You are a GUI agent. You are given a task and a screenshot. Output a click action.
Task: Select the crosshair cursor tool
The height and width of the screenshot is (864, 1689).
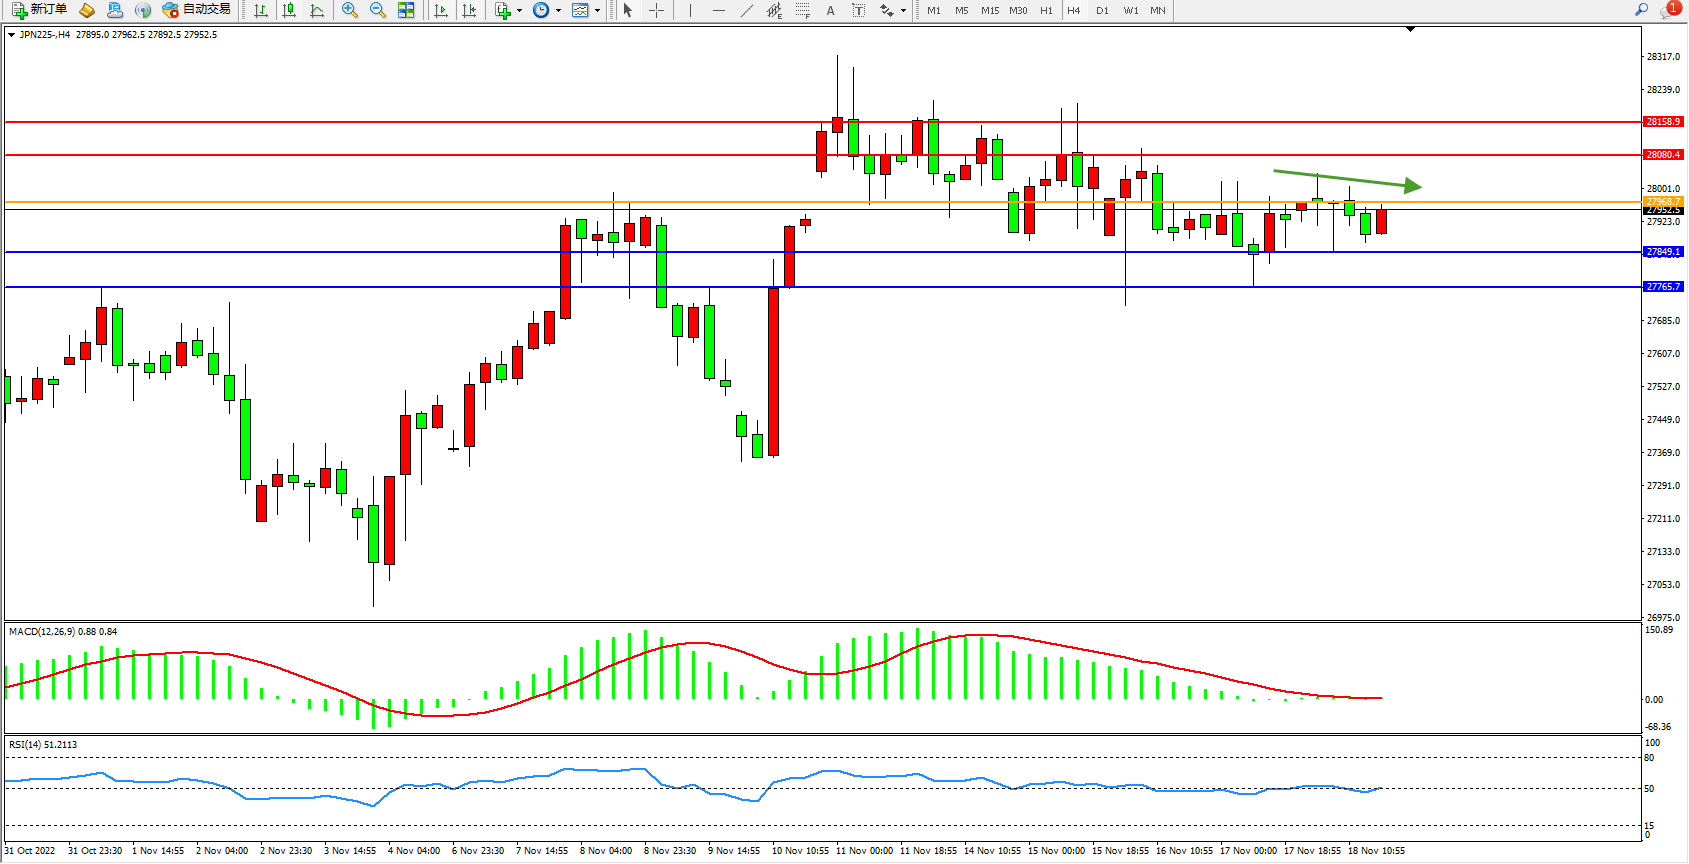[656, 10]
